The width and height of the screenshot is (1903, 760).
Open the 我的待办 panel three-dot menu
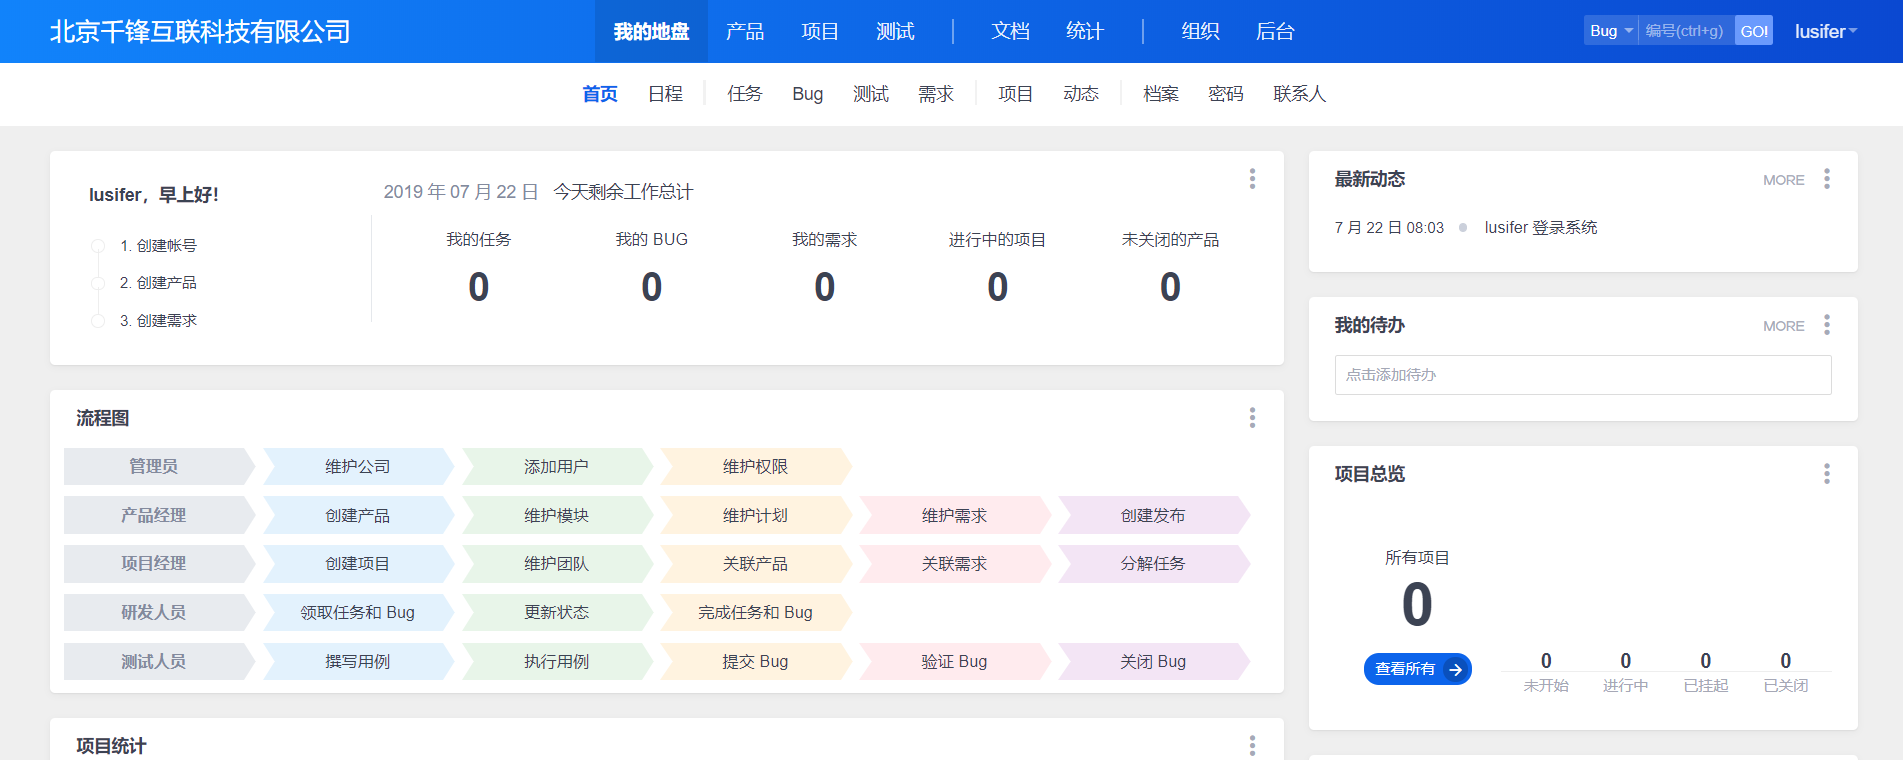1826,325
